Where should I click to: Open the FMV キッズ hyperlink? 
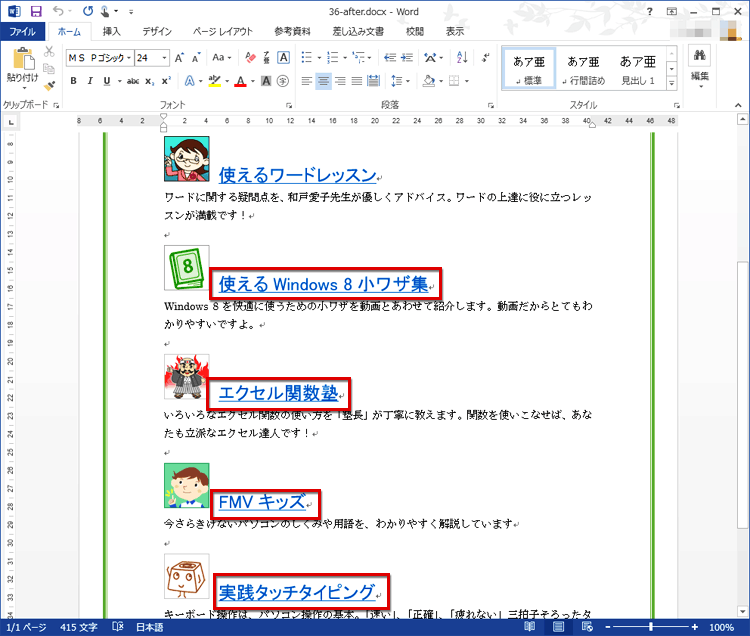tap(262, 502)
